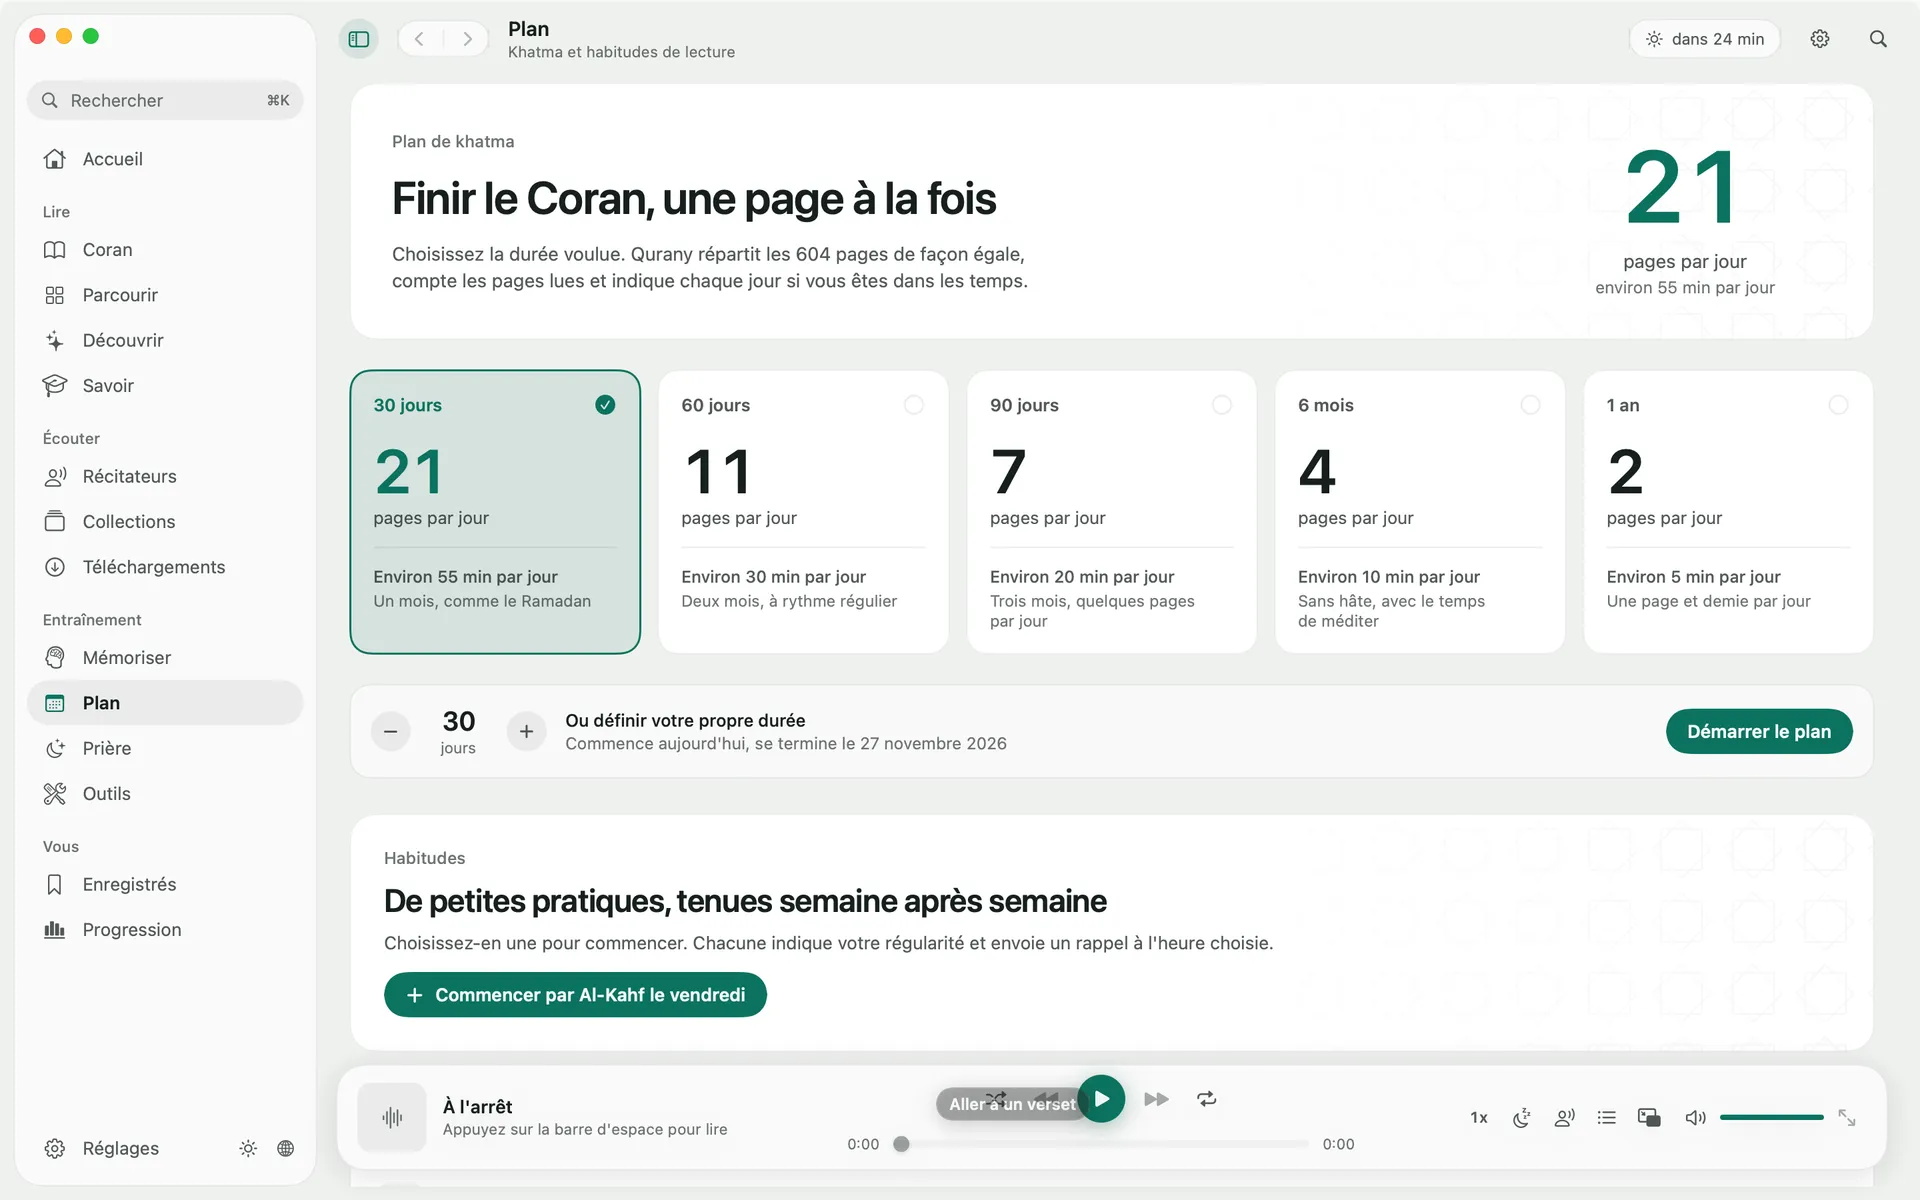Choose the 6 mois plan option
The image size is (1920, 1200).
pos(1420,512)
